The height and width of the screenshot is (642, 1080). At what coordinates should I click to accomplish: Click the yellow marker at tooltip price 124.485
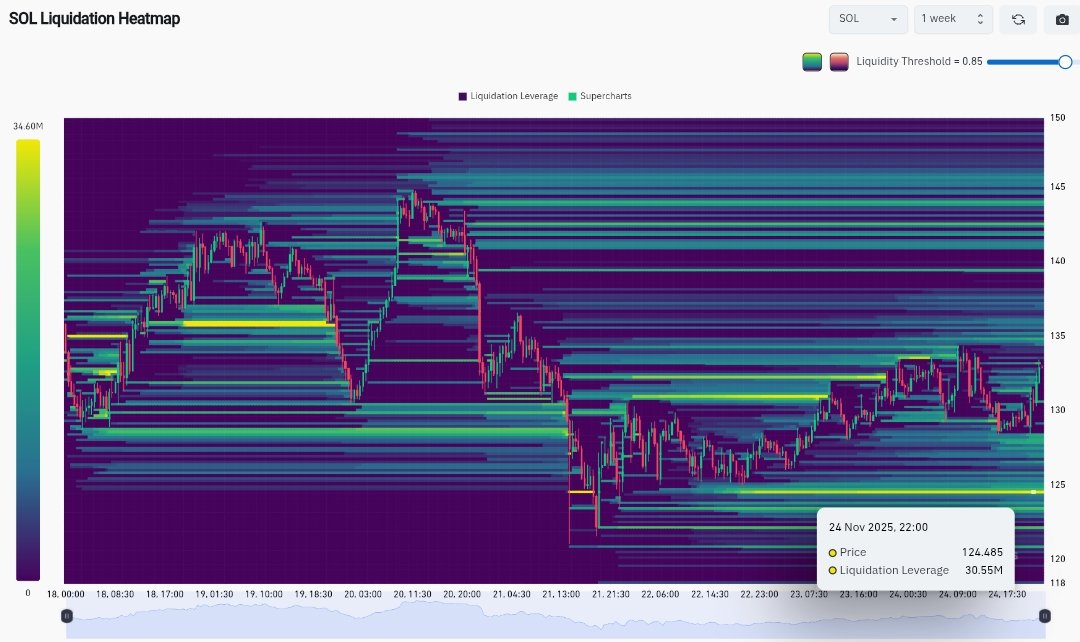click(1033, 492)
